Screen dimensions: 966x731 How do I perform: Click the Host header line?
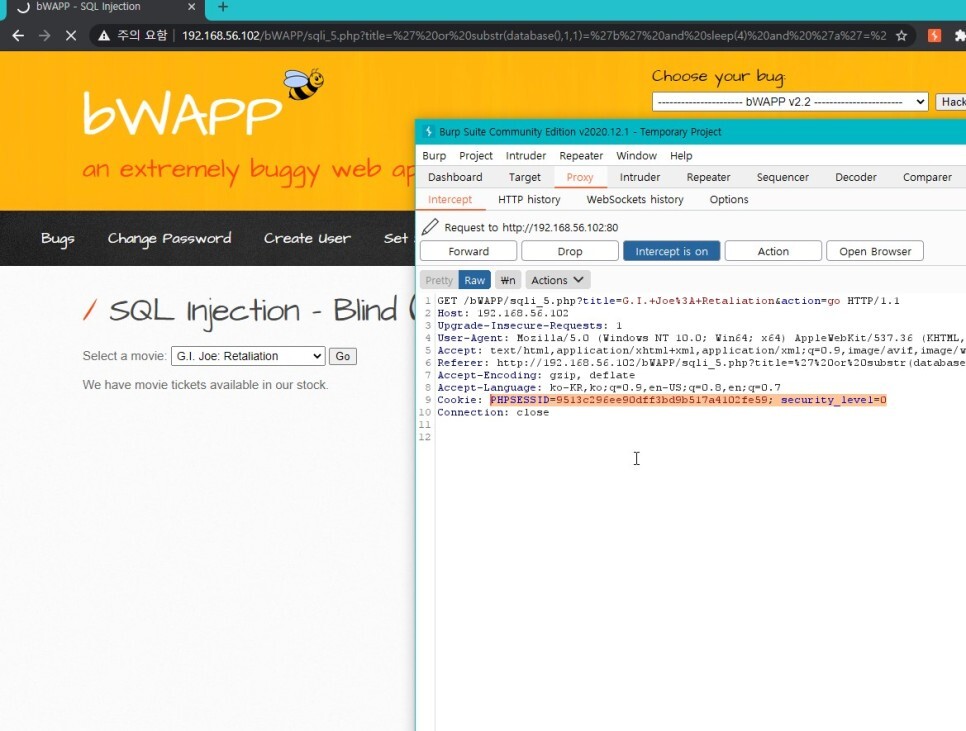[x=503, y=313]
